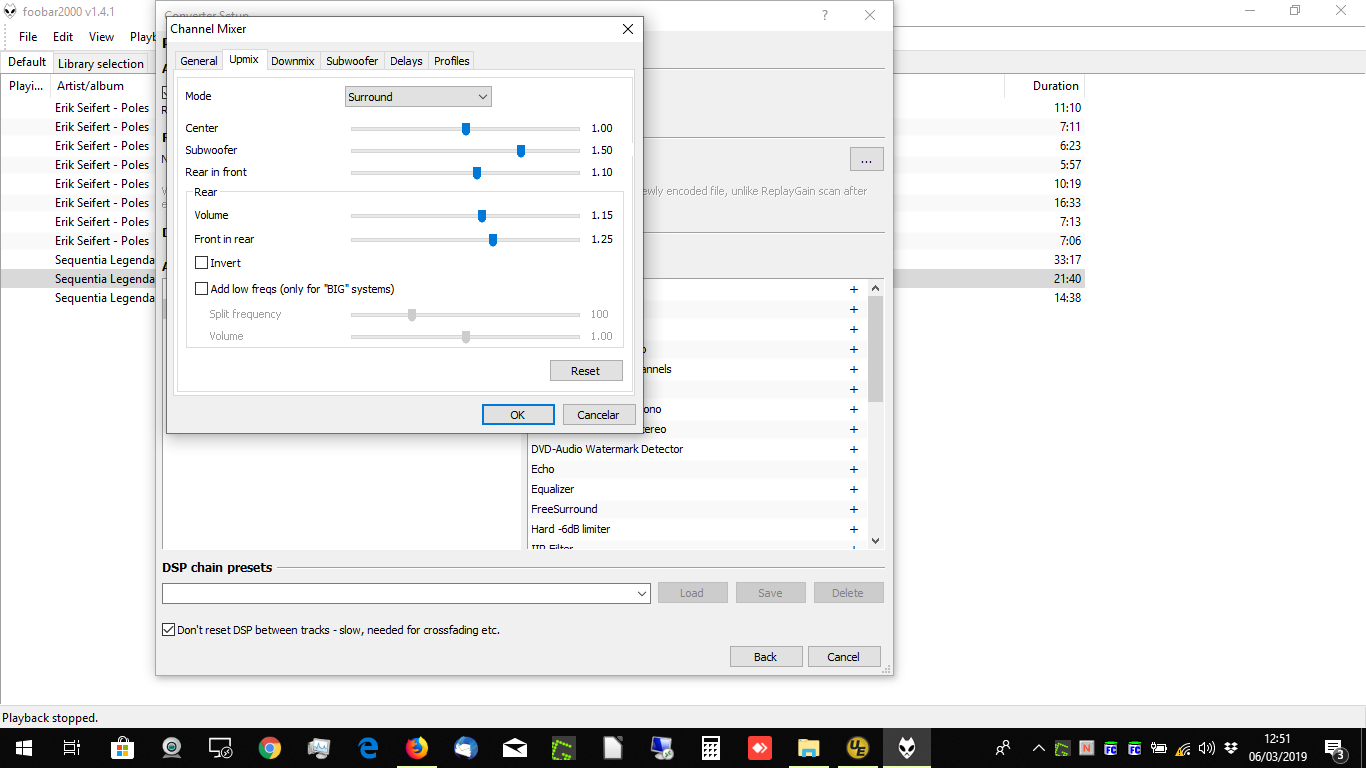1366x768 pixels.
Task: Click the available DSP list scrollbar thumb
Action: (876, 348)
